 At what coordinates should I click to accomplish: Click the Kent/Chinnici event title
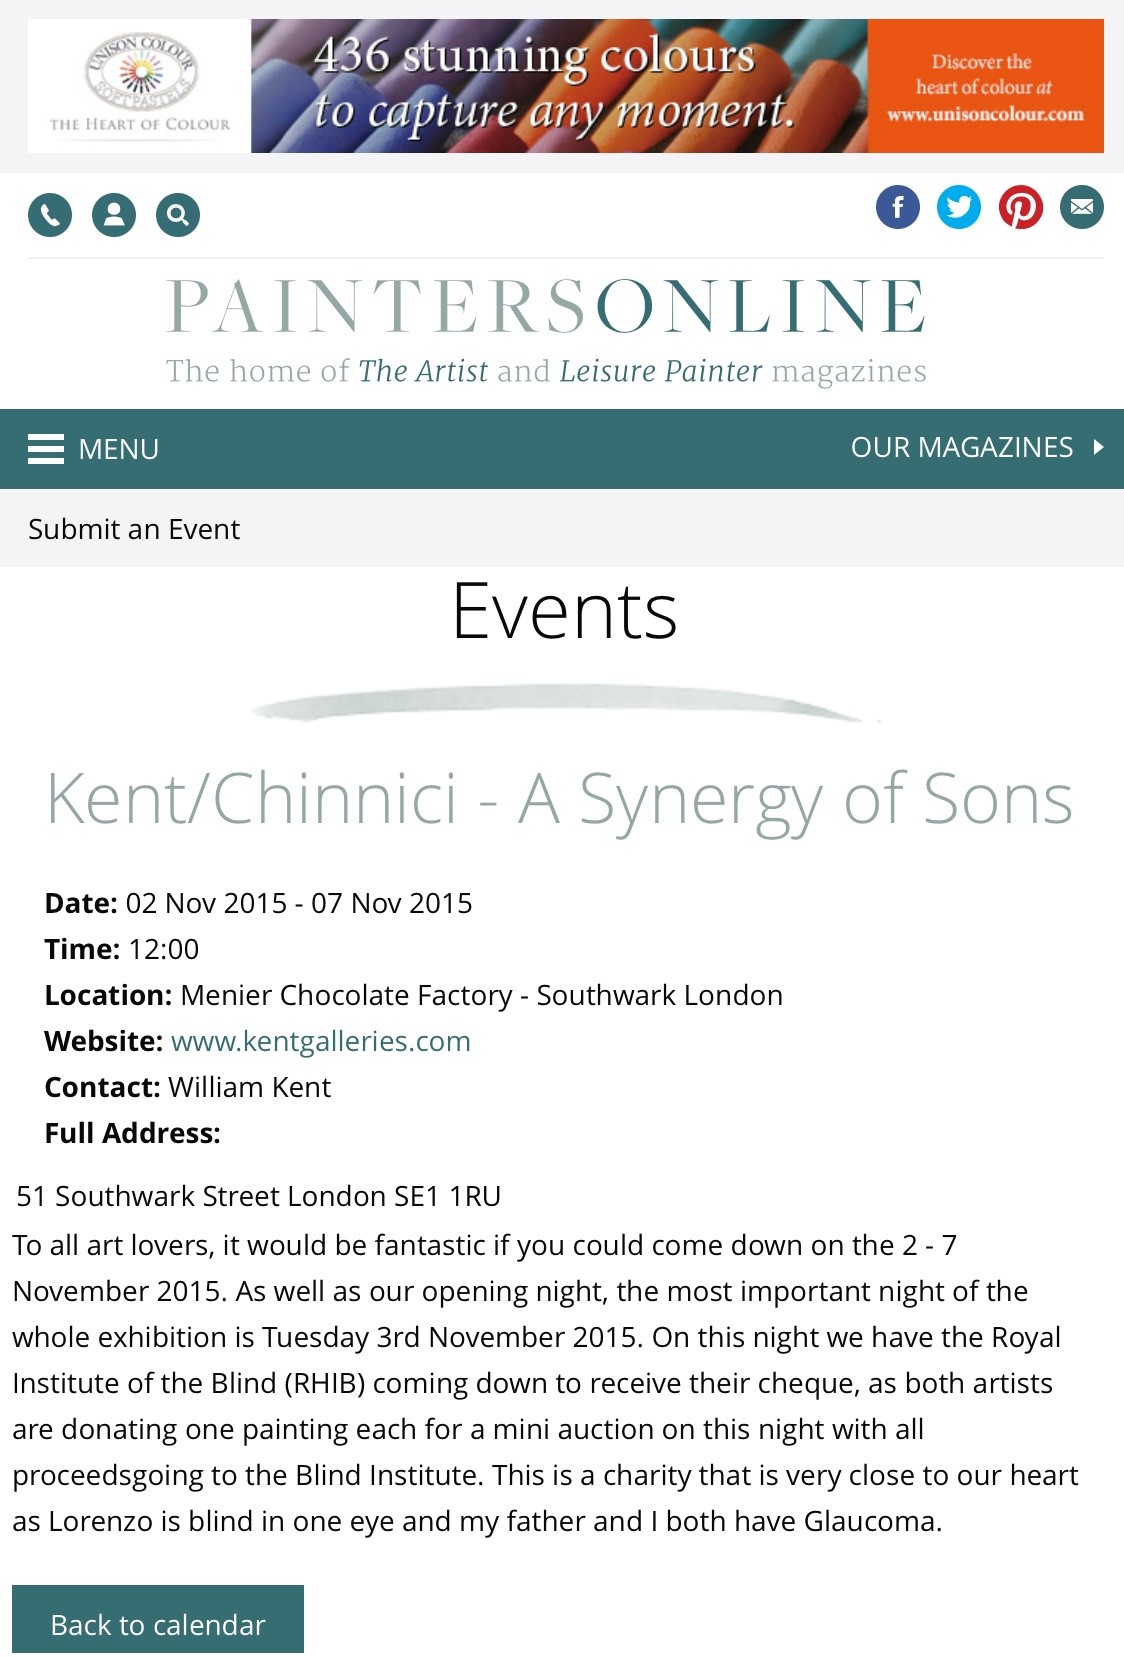pos(560,799)
